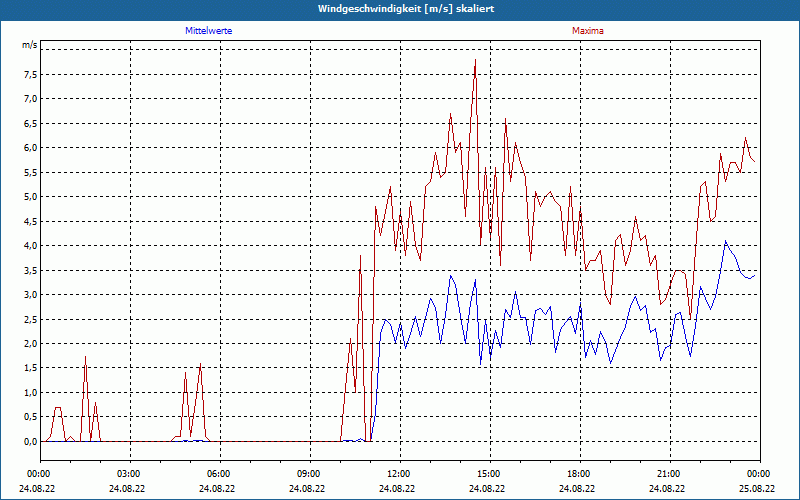Click the 18:00 time label
This screenshot has width=800, height=500.
tap(578, 474)
